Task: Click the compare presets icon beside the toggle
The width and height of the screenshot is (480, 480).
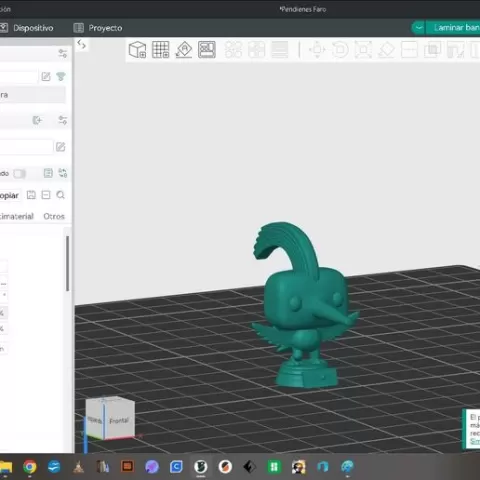Action: (63, 173)
